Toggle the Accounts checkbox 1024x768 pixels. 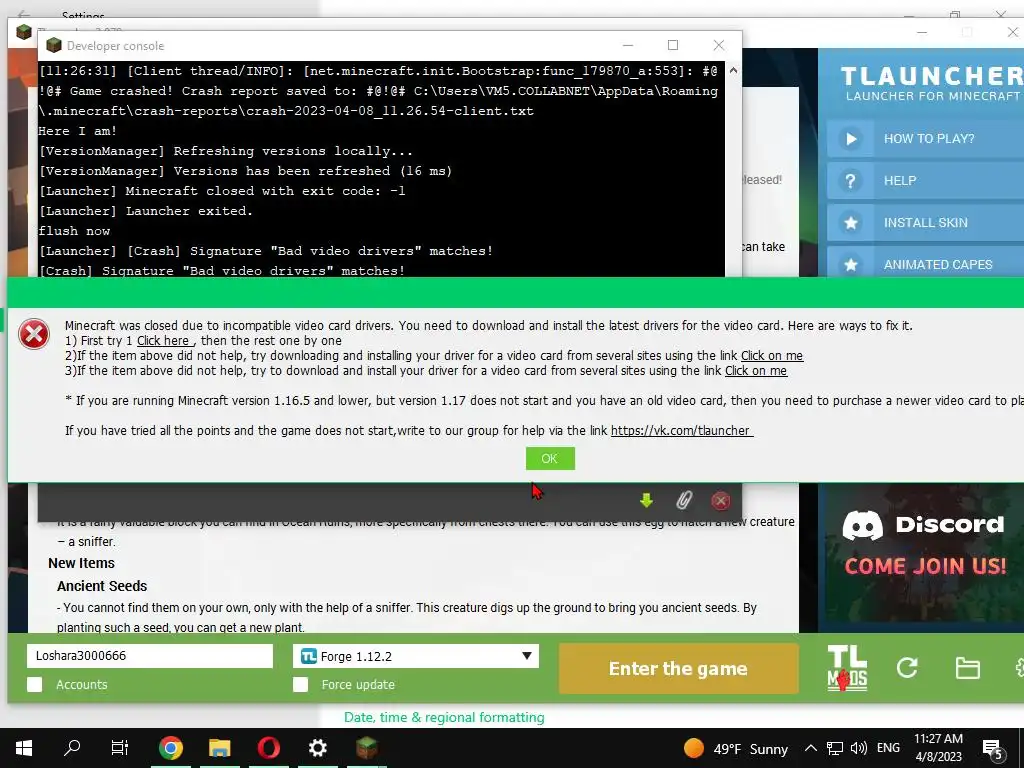pos(35,684)
